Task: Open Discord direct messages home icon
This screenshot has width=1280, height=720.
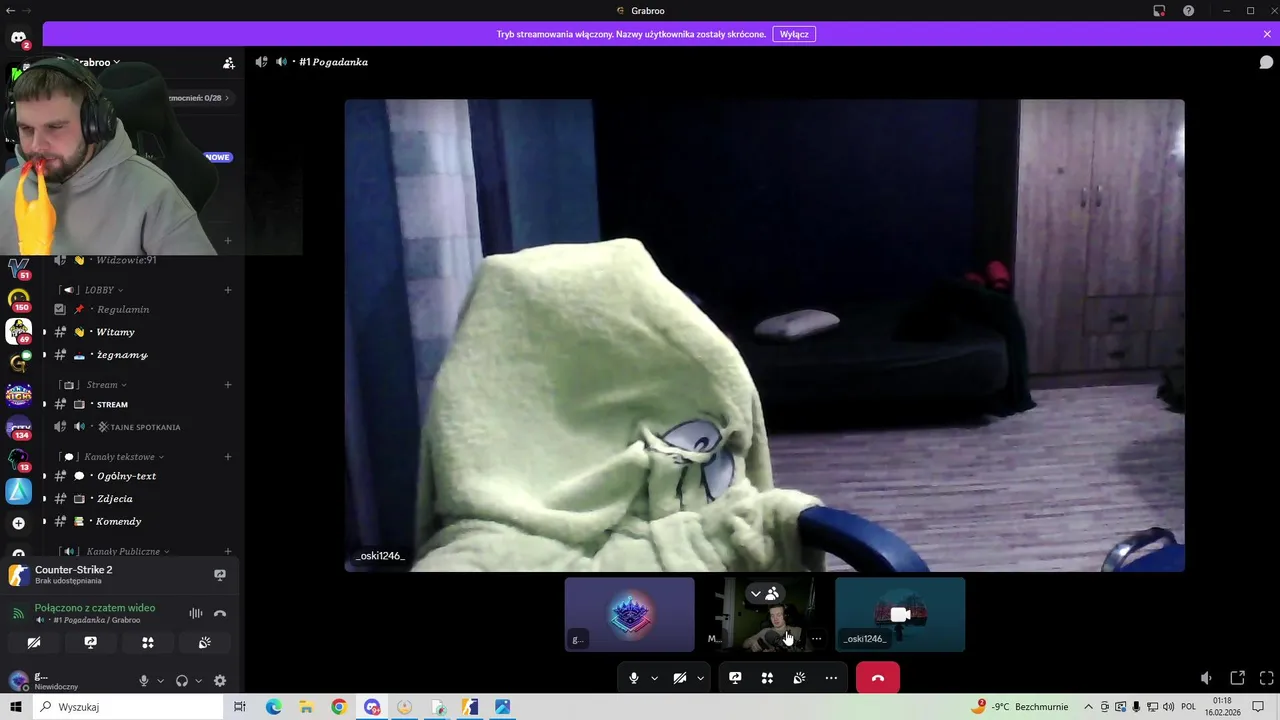Action: (18, 38)
